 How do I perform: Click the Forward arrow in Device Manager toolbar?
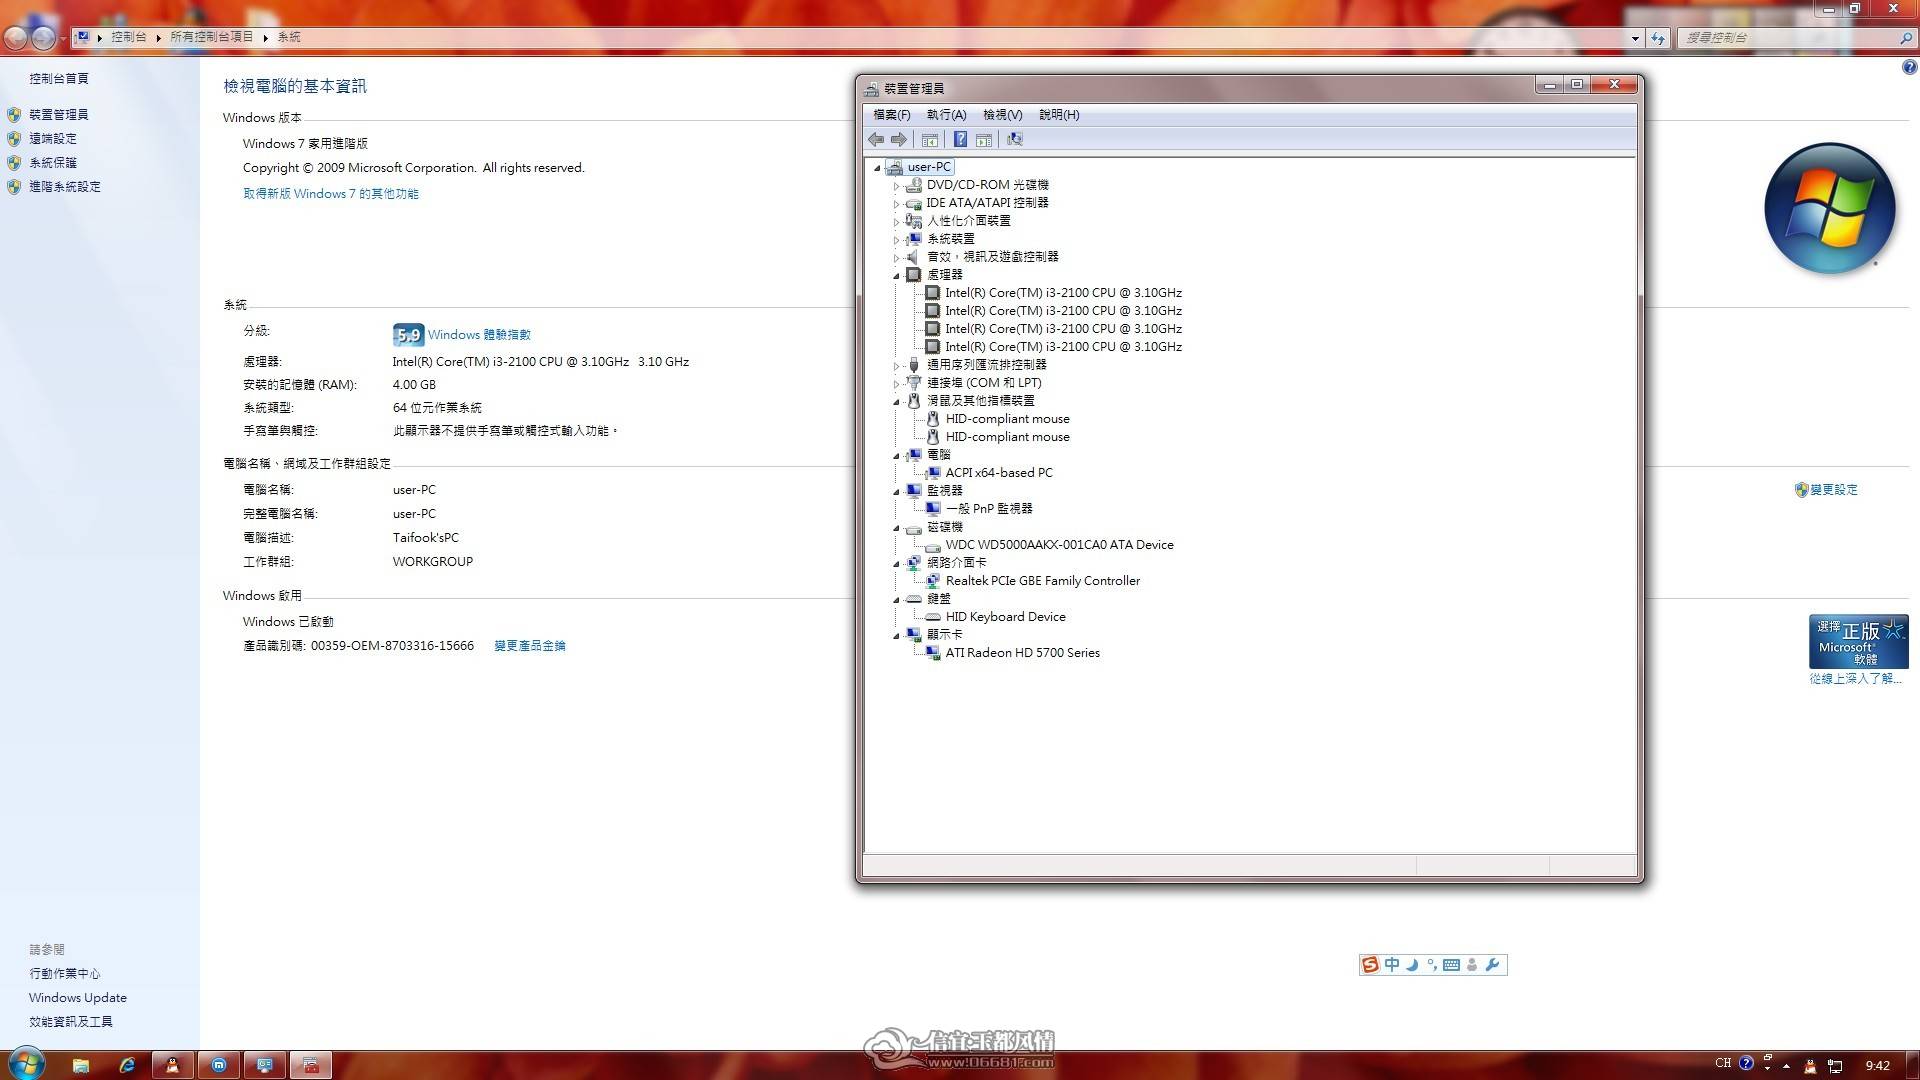(898, 140)
